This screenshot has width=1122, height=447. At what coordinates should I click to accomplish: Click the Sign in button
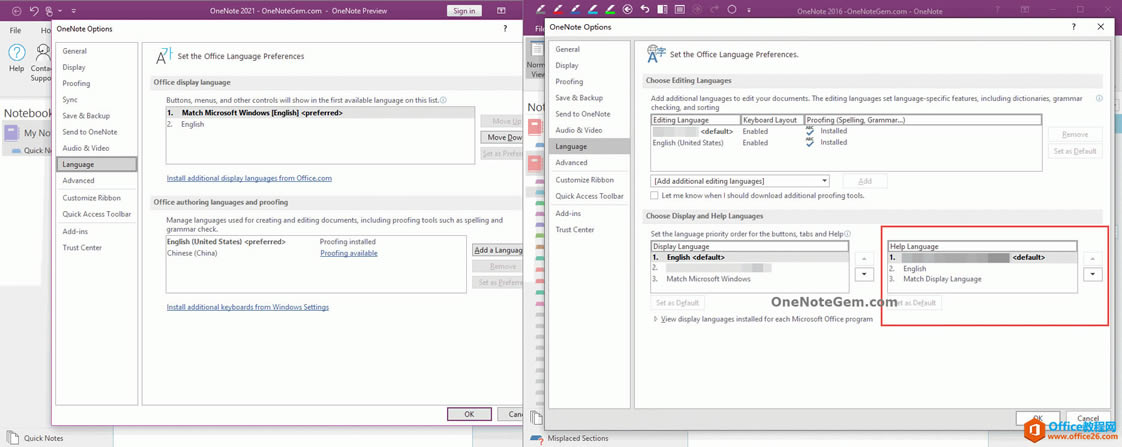tap(464, 11)
